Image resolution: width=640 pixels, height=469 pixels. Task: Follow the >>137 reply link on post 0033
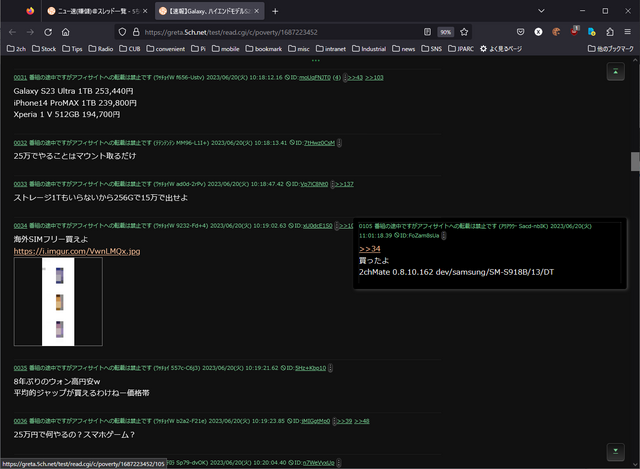[x=344, y=184]
